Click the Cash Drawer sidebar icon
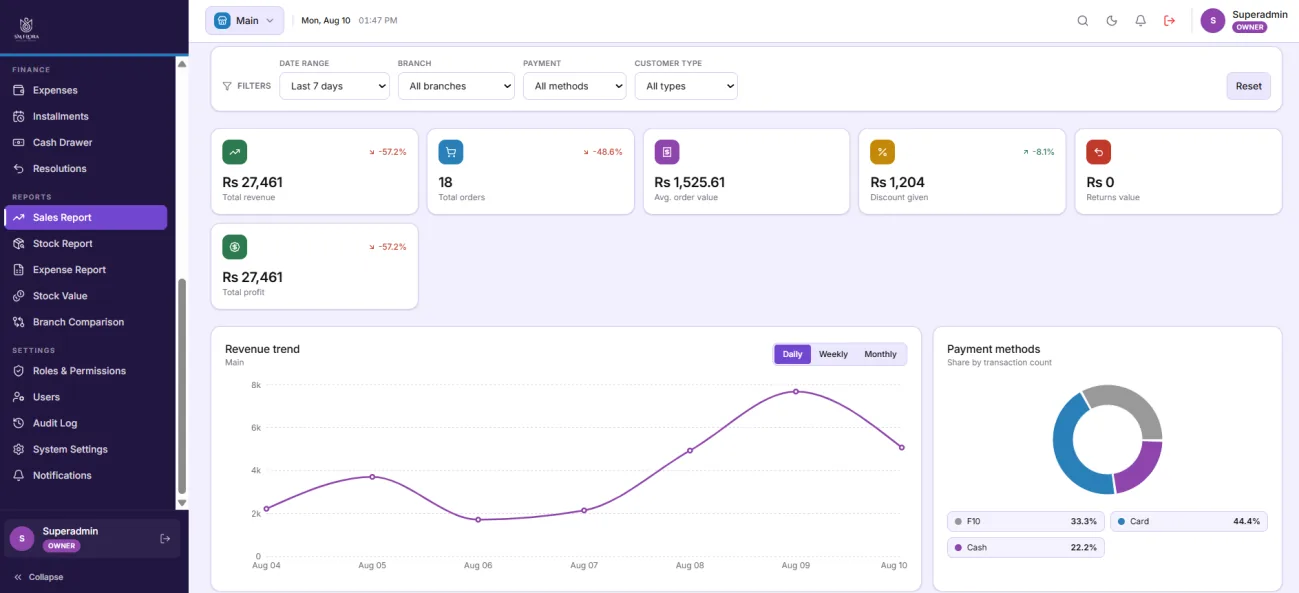The width and height of the screenshot is (1299, 593). [x=18, y=142]
